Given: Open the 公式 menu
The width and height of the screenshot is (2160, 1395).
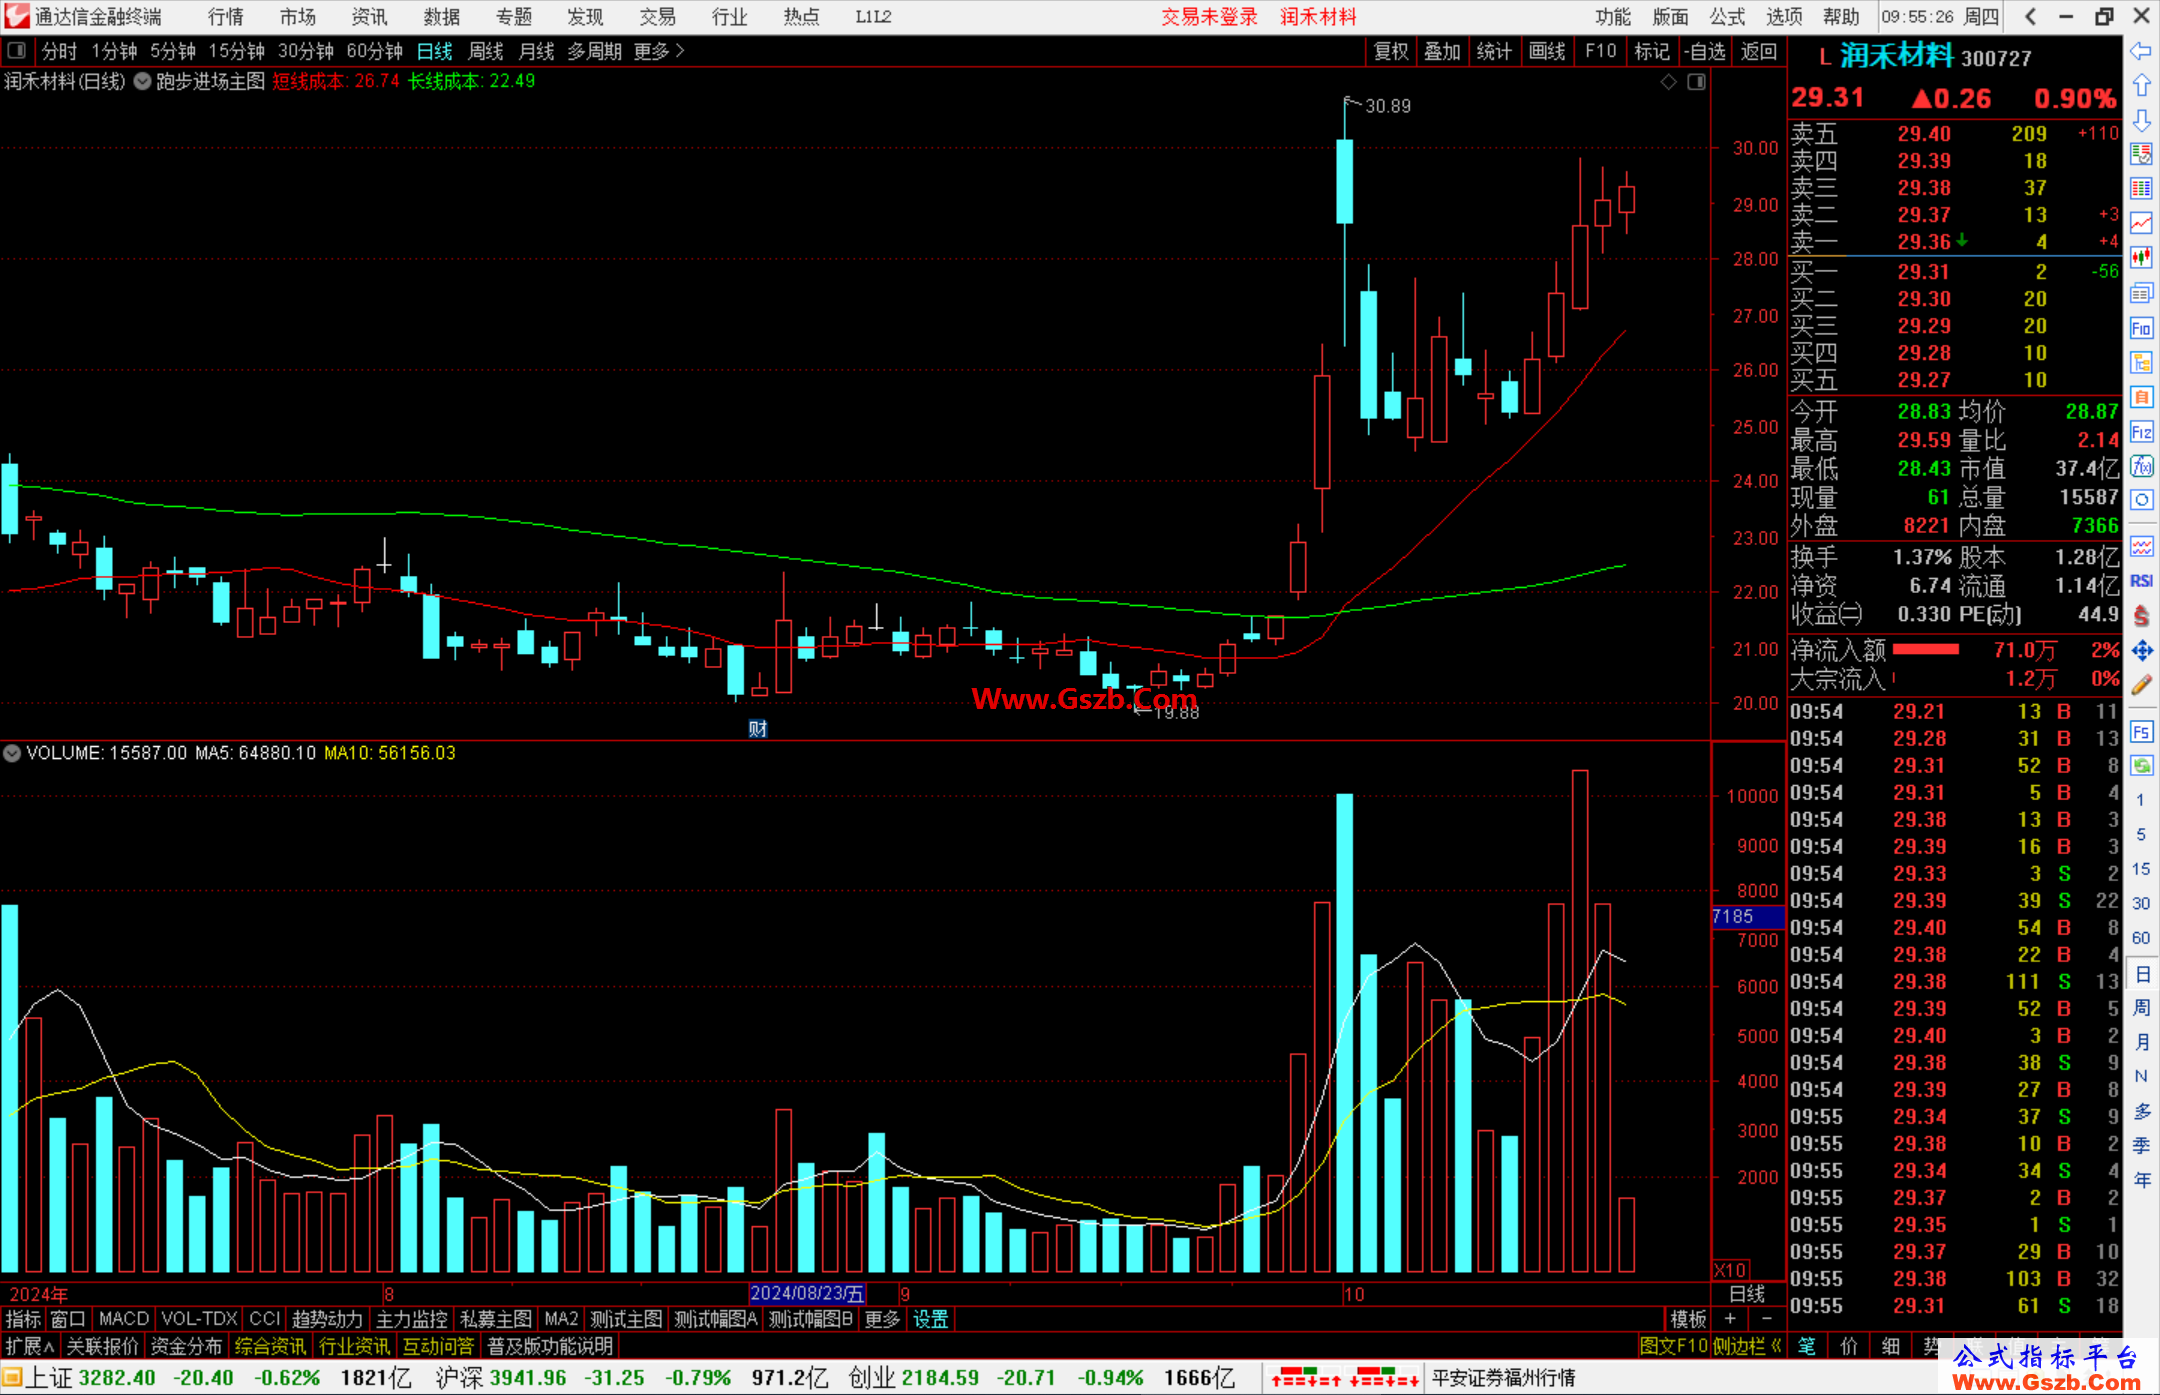Looking at the screenshot, I should point(1727,17).
